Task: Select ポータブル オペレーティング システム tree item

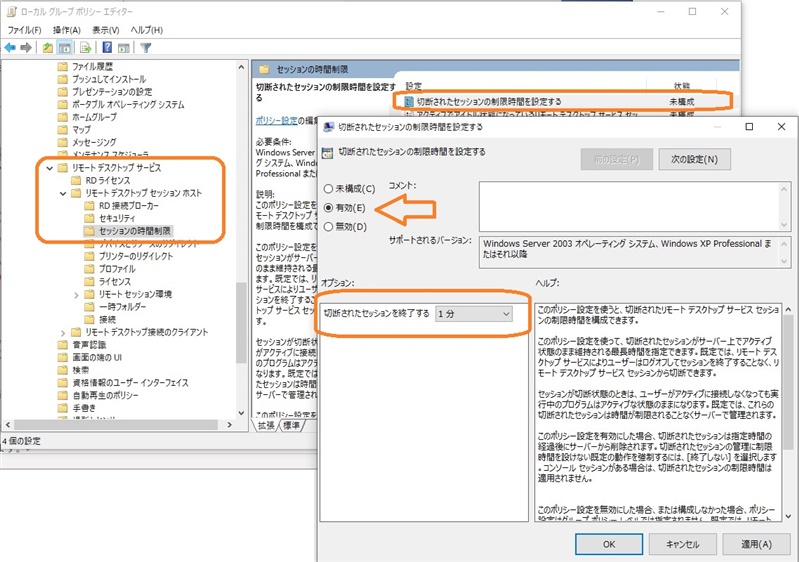Action: coord(128,104)
